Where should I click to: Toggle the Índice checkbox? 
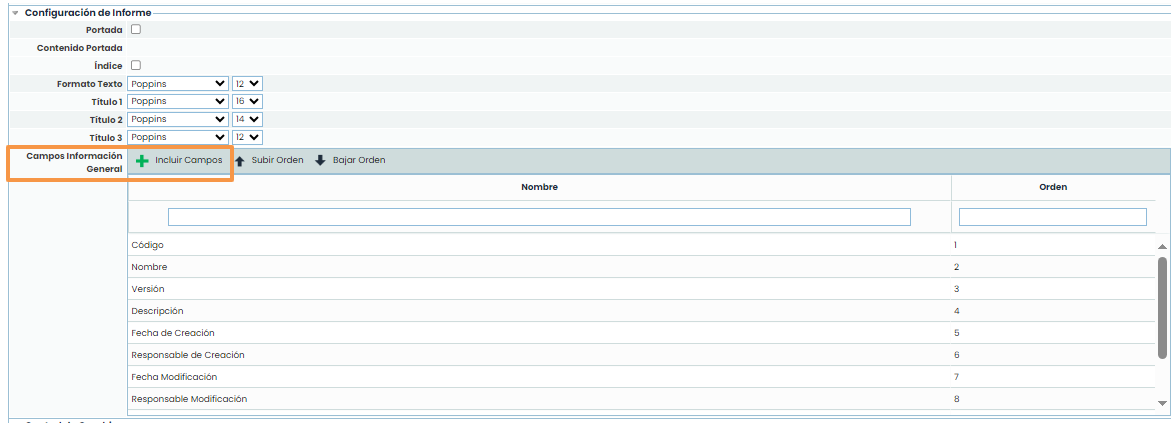pyautogui.click(x=136, y=66)
